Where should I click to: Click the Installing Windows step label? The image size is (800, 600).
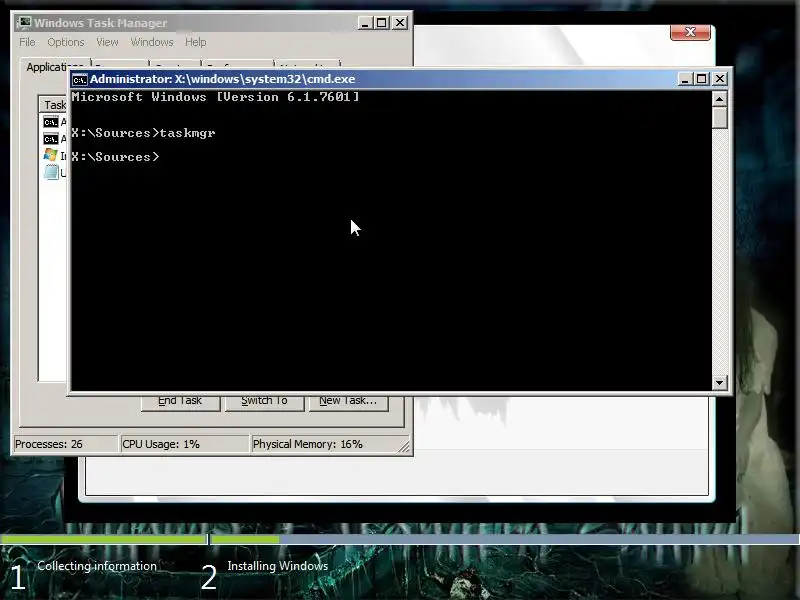coord(278,566)
